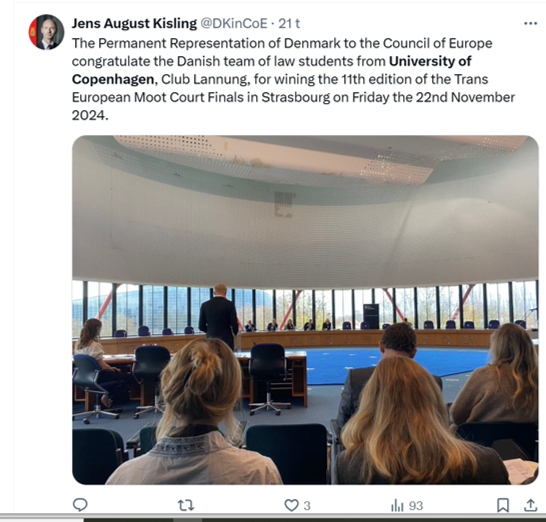Click the view count number 93
Viewport: 546px width, 522px height.
[x=416, y=505]
